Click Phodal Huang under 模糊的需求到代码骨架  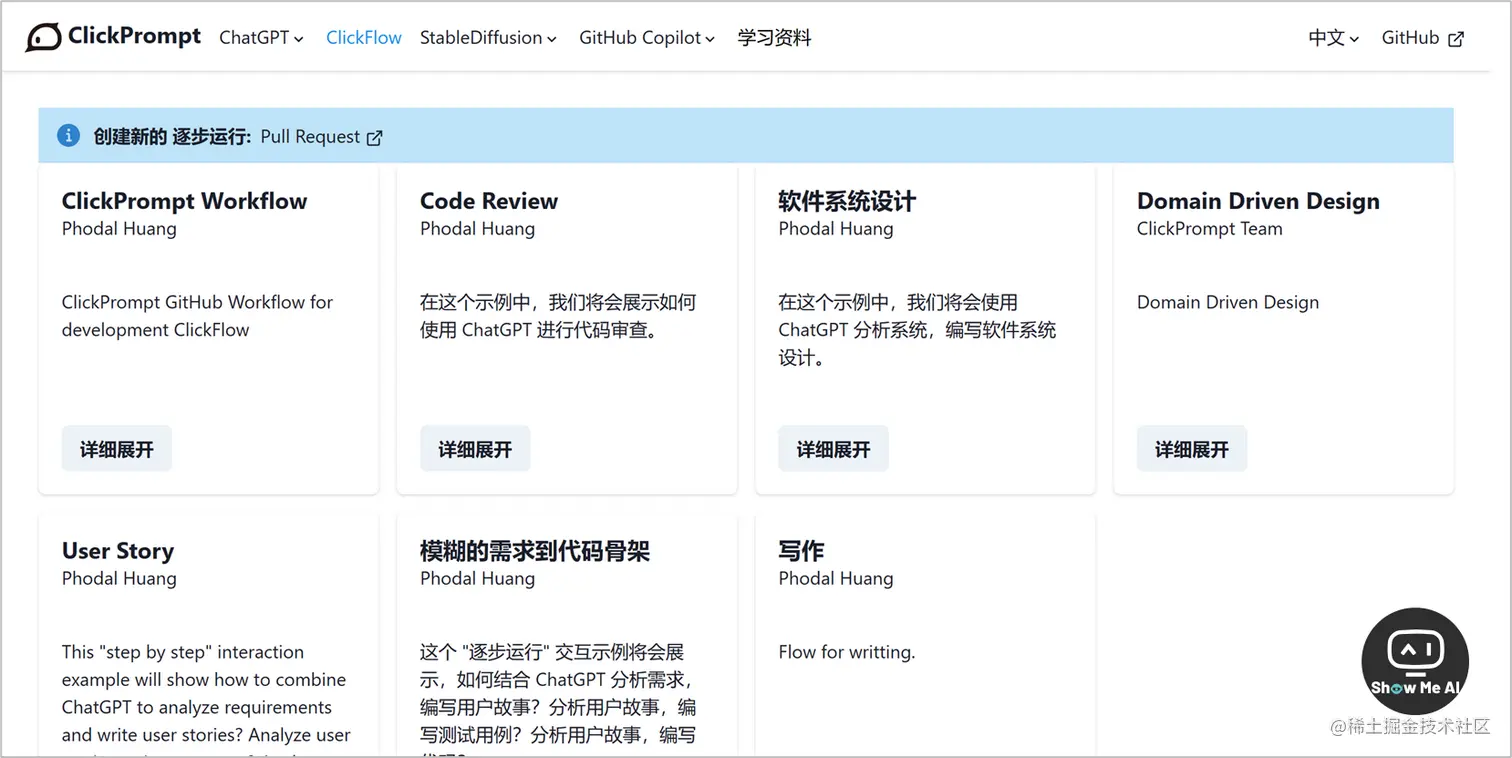(477, 579)
